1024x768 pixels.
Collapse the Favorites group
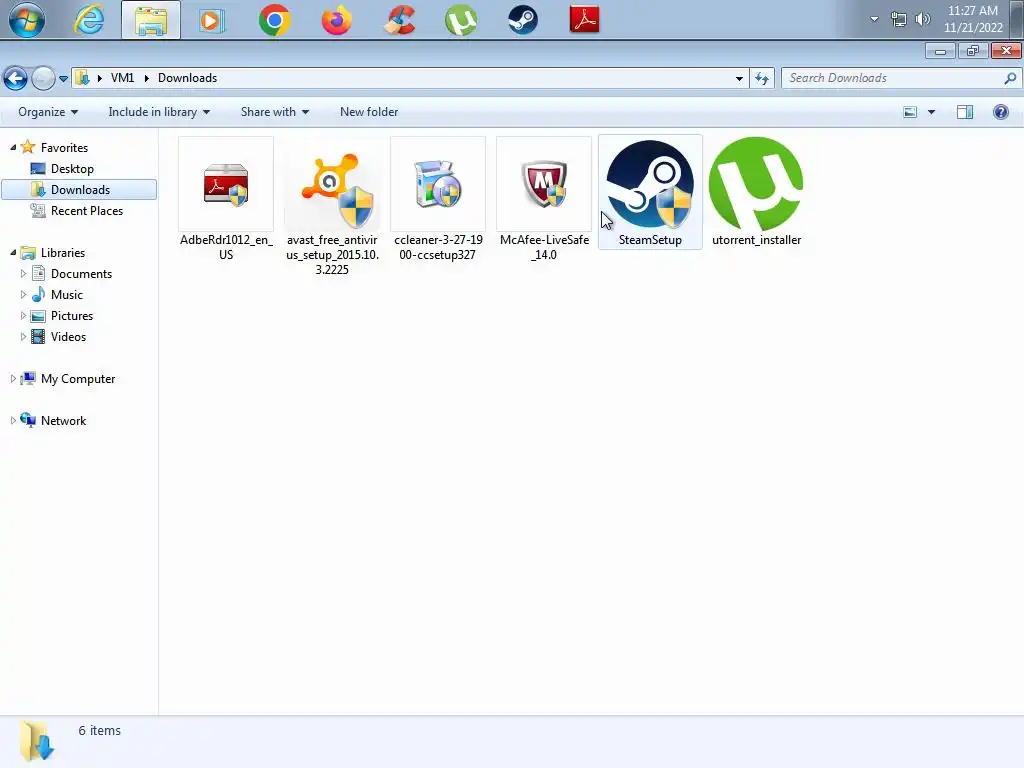point(13,148)
